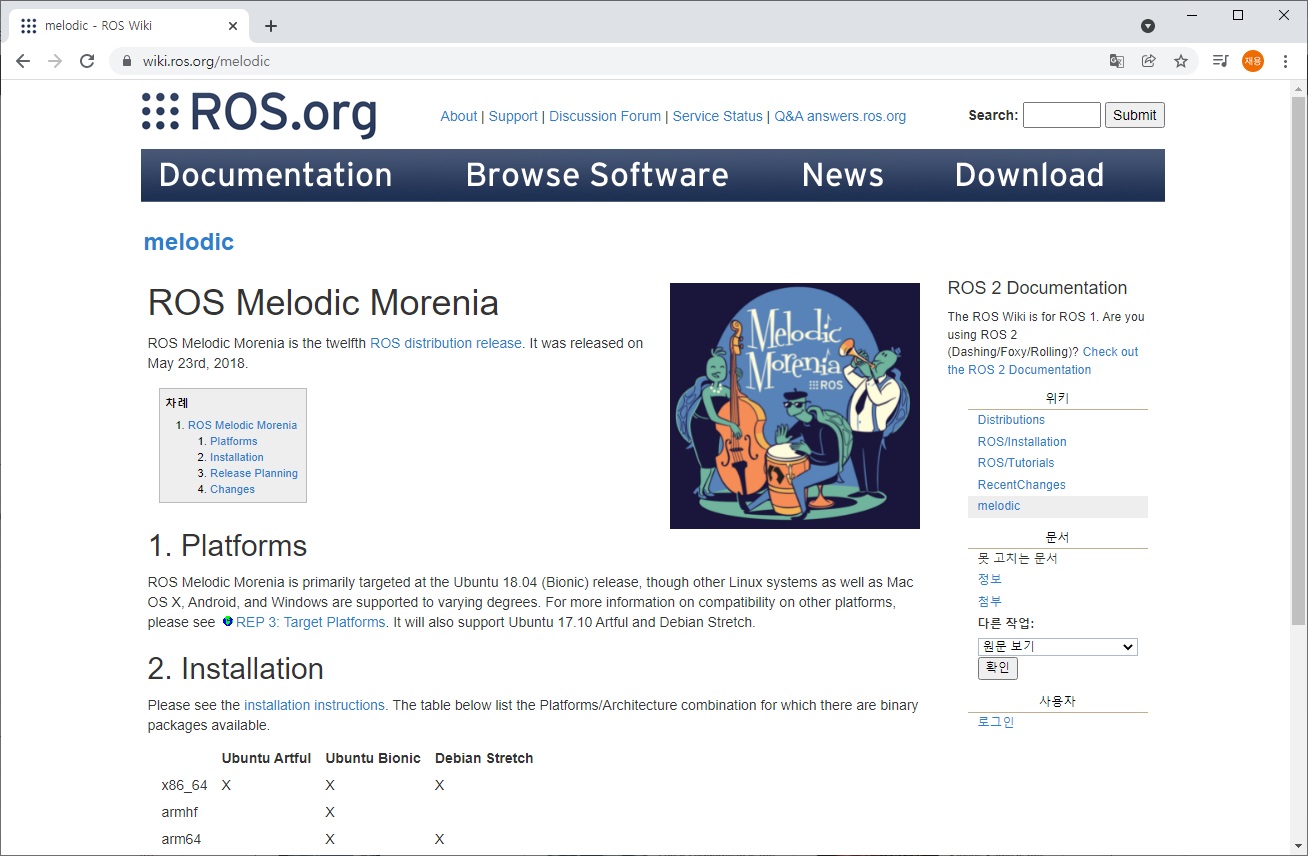This screenshot has height=856, width=1308.
Task: Click the 확인 button
Action: 997,668
